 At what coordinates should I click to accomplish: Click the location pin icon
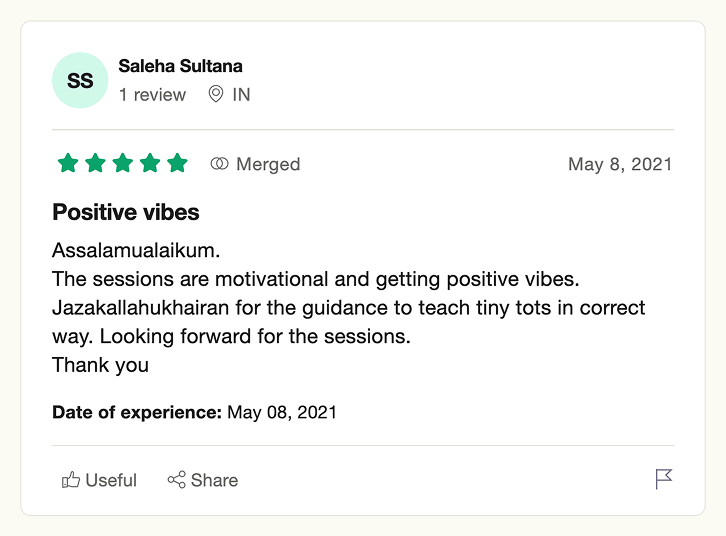pos(216,94)
